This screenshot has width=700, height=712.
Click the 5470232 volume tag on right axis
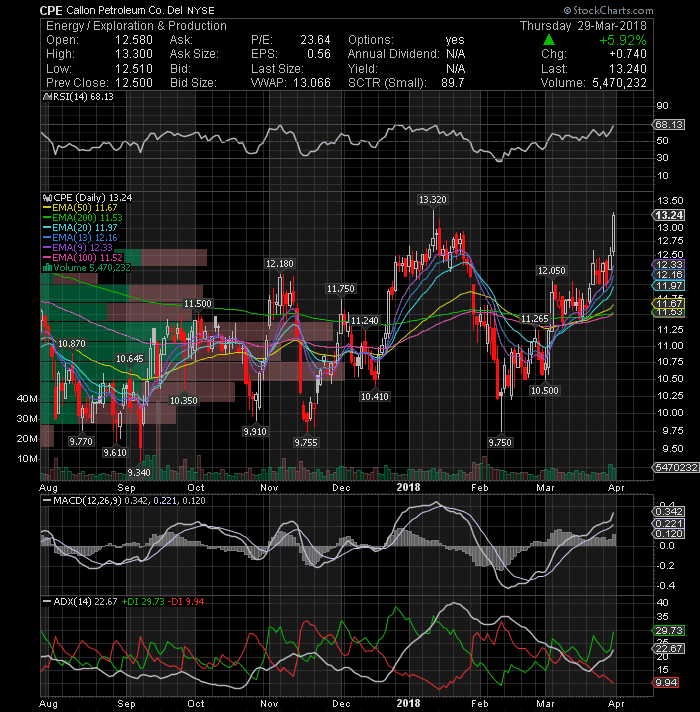(675, 467)
